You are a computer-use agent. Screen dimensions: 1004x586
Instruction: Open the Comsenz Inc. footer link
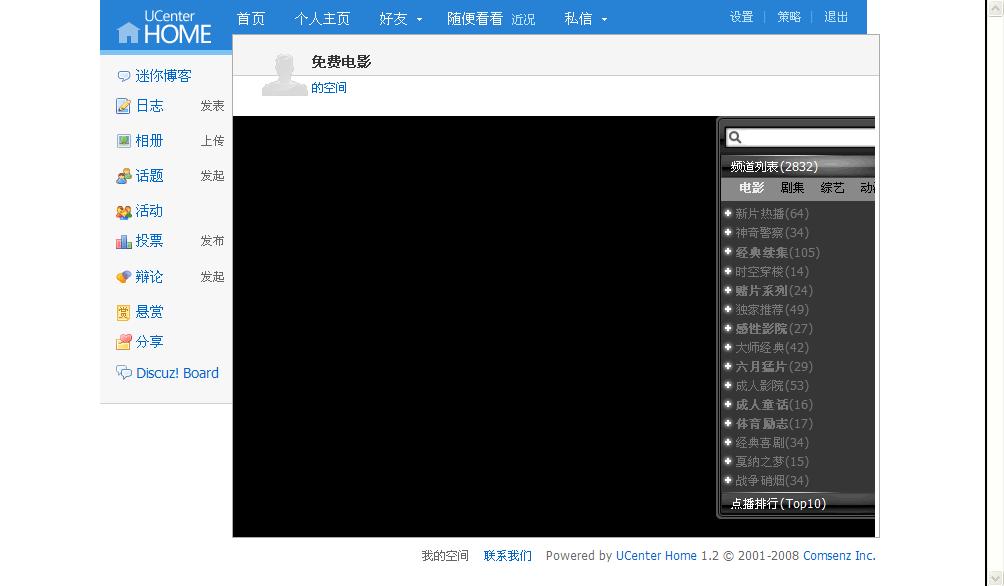pyautogui.click(x=839, y=556)
